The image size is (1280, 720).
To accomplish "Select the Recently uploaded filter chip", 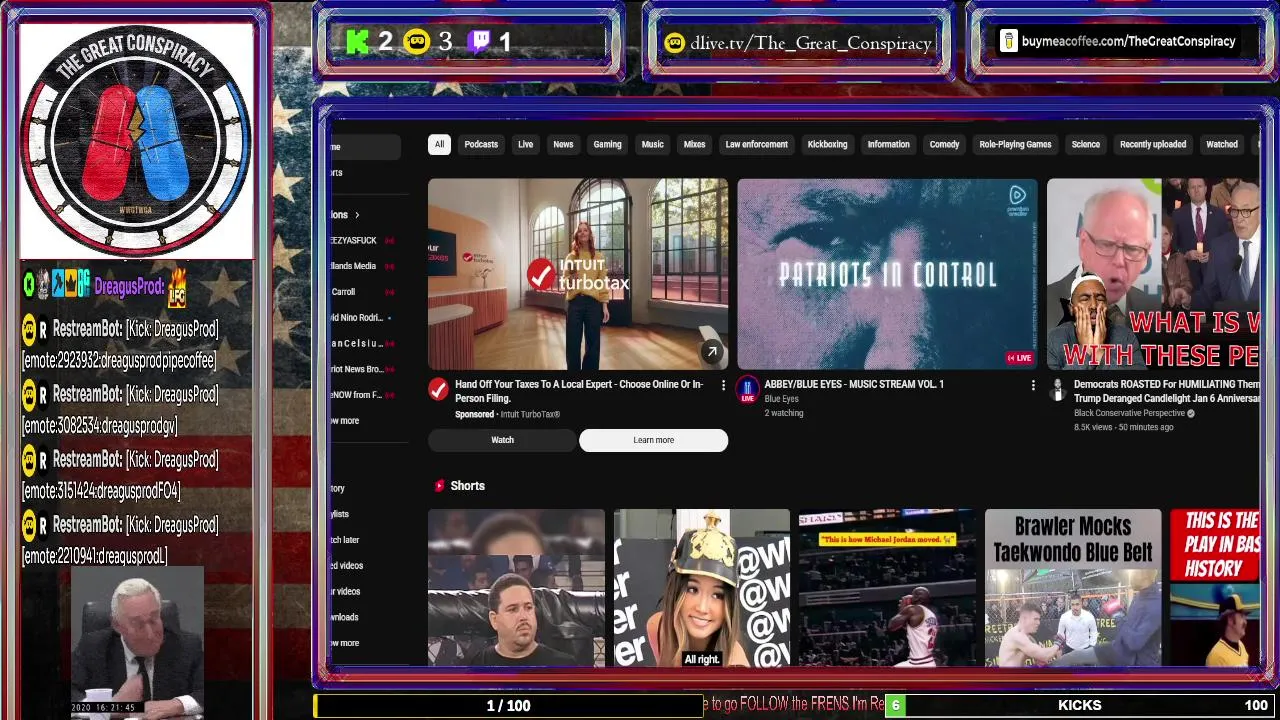I will click(x=1153, y=144).
